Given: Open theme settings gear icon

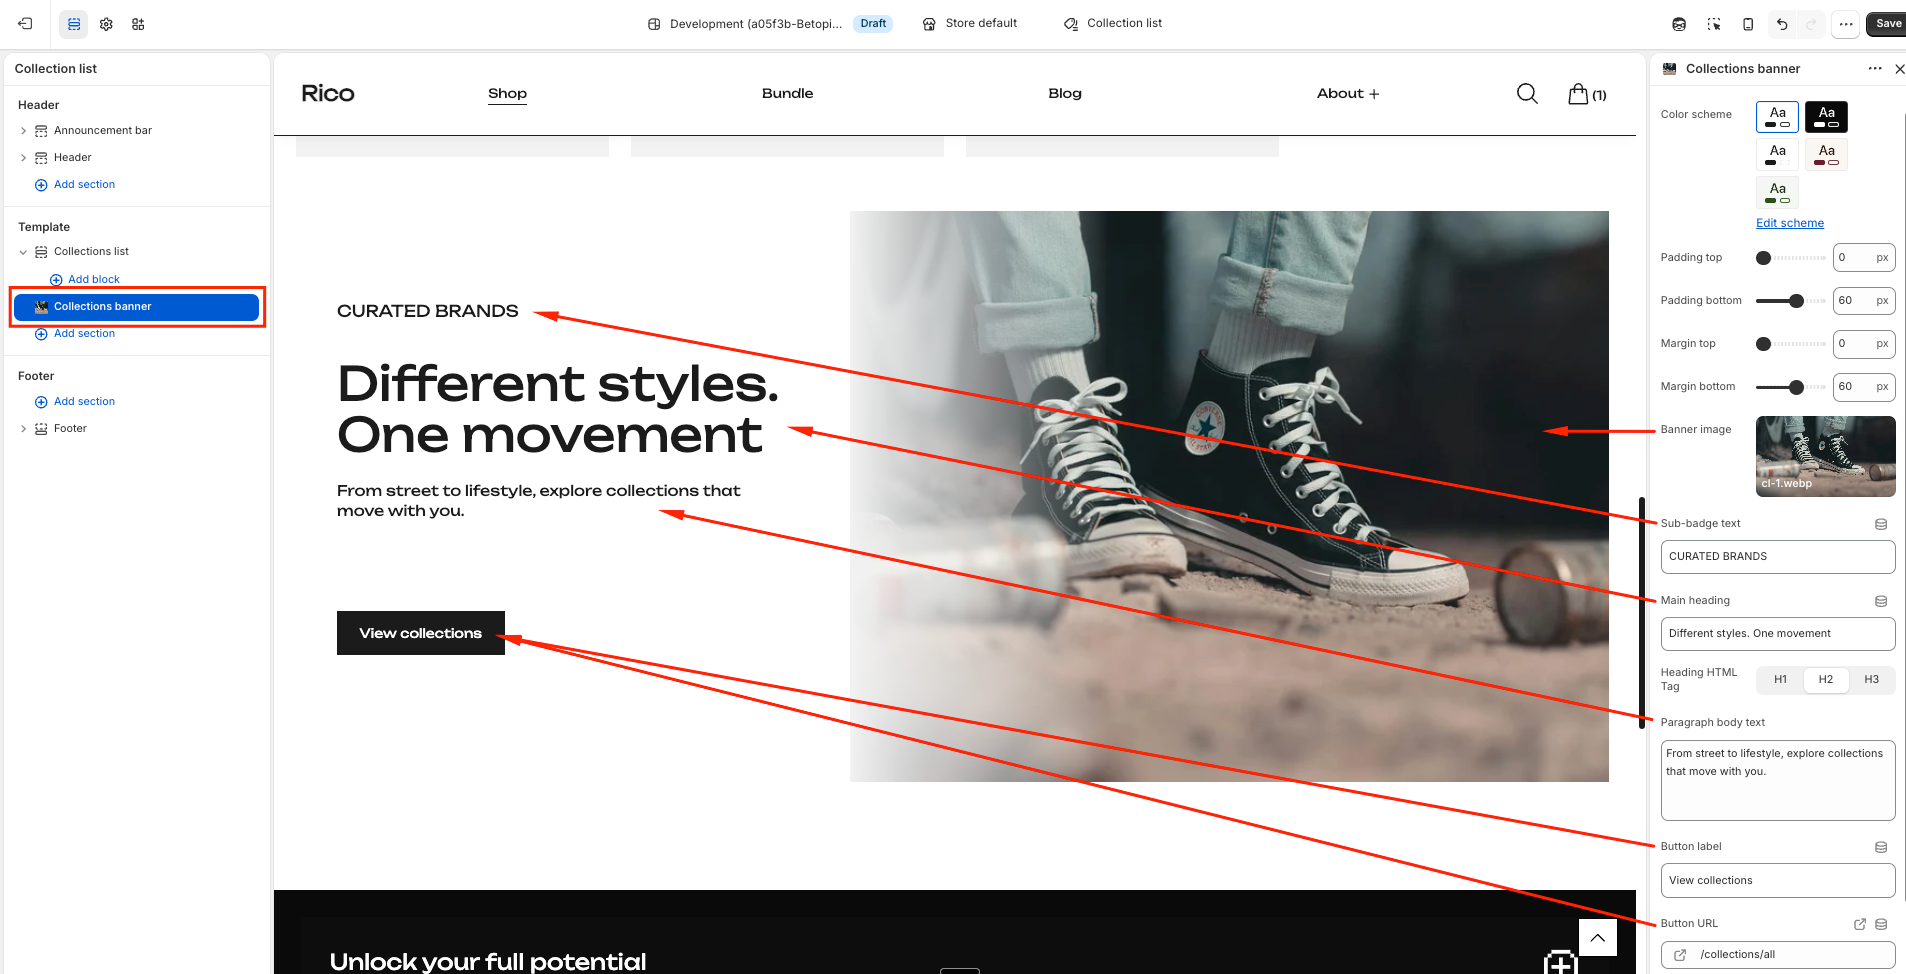Looking at the screenshot, I should (106, 24).
